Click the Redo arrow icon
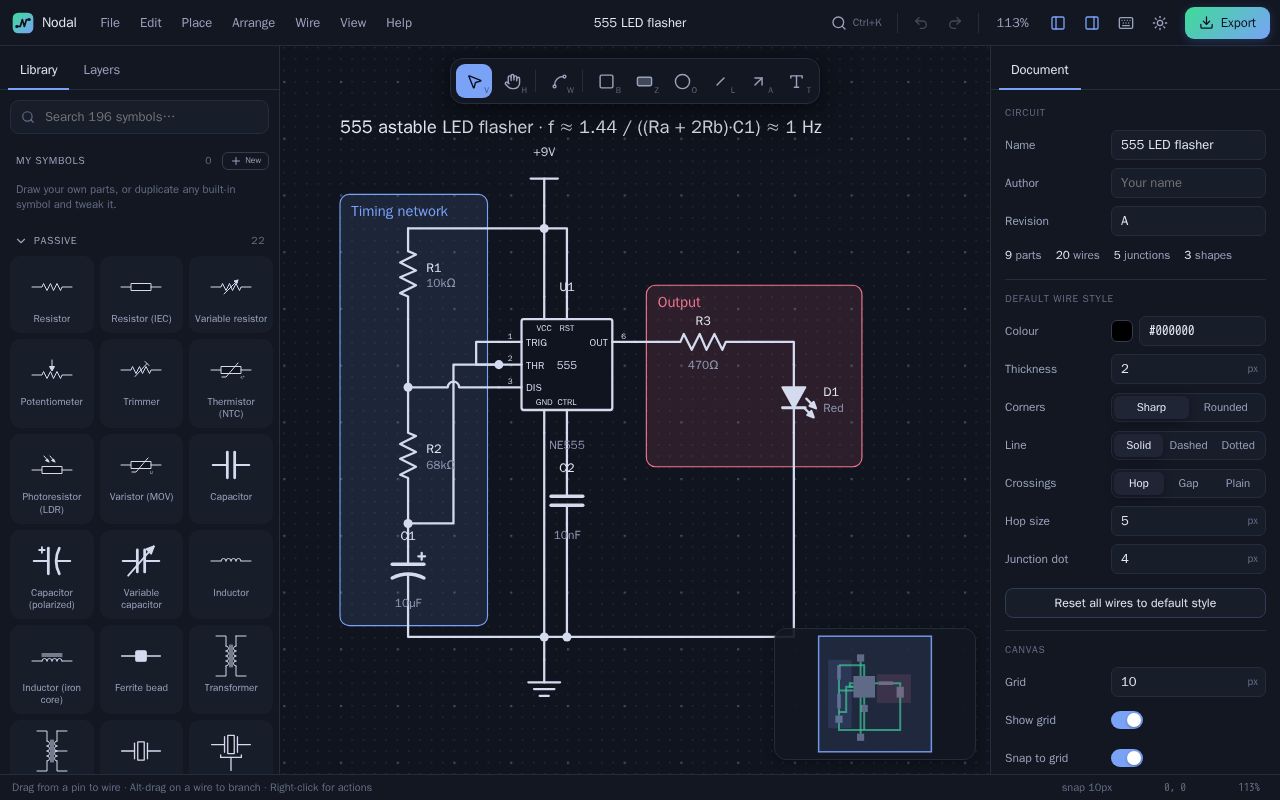This screenshot has width=1280, height=800. 955,23
